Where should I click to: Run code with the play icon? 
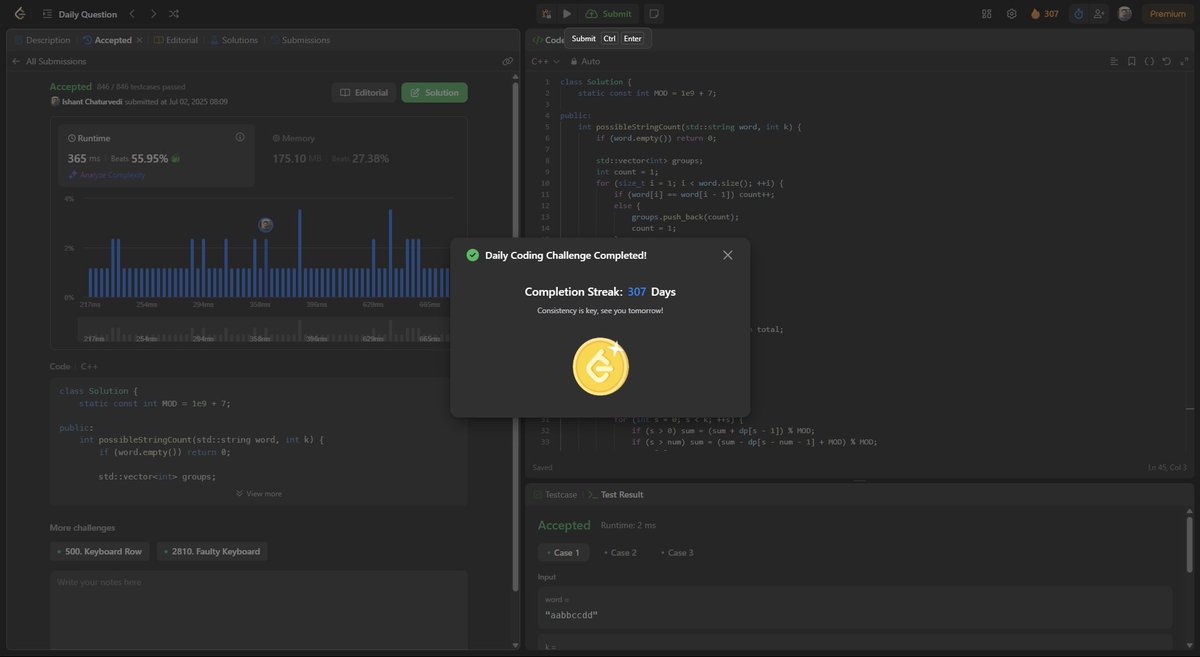567,14
